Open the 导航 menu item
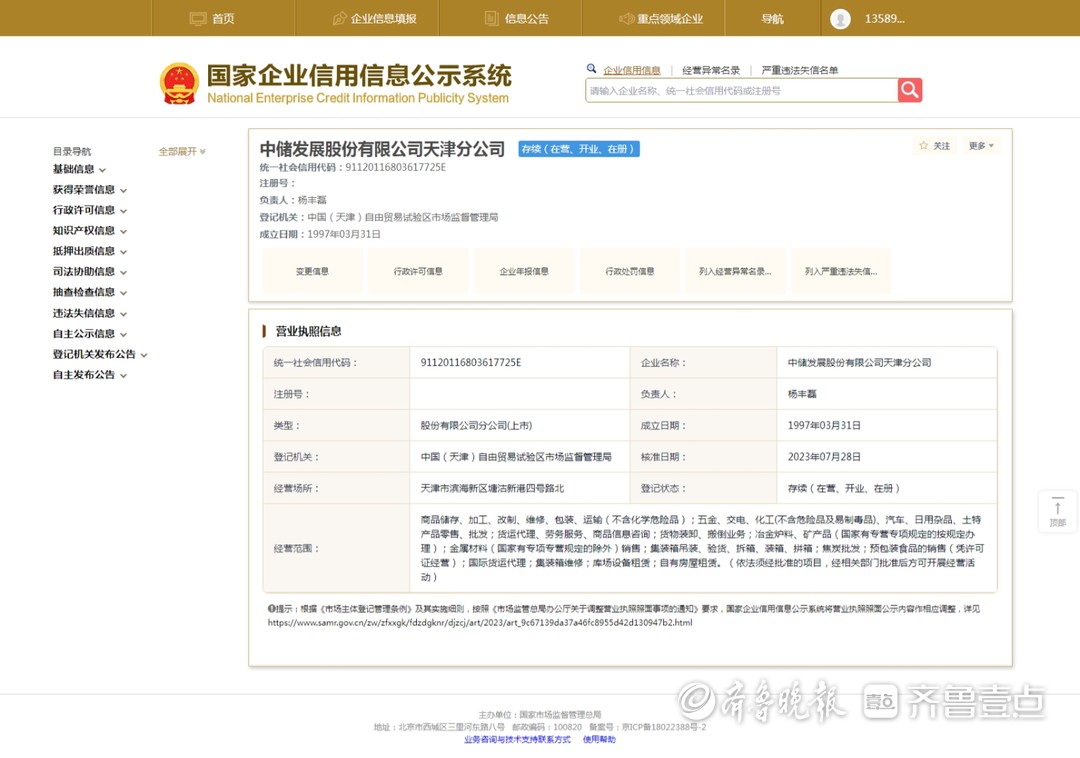This screenshot has height=758, width=1080. click(x=773, y=19)
